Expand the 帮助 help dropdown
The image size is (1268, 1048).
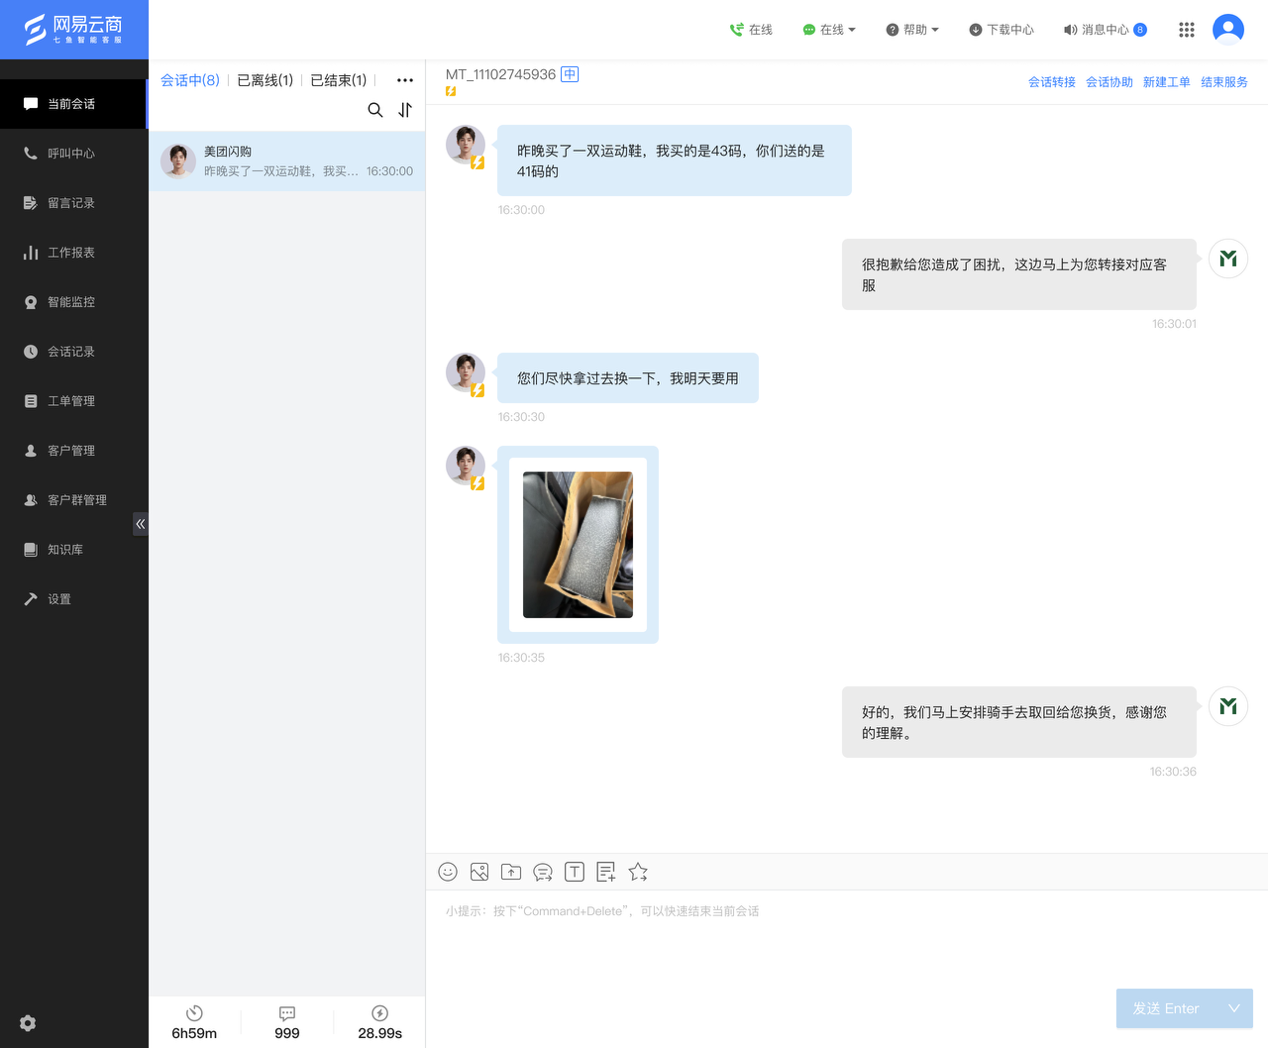point(912,30)
